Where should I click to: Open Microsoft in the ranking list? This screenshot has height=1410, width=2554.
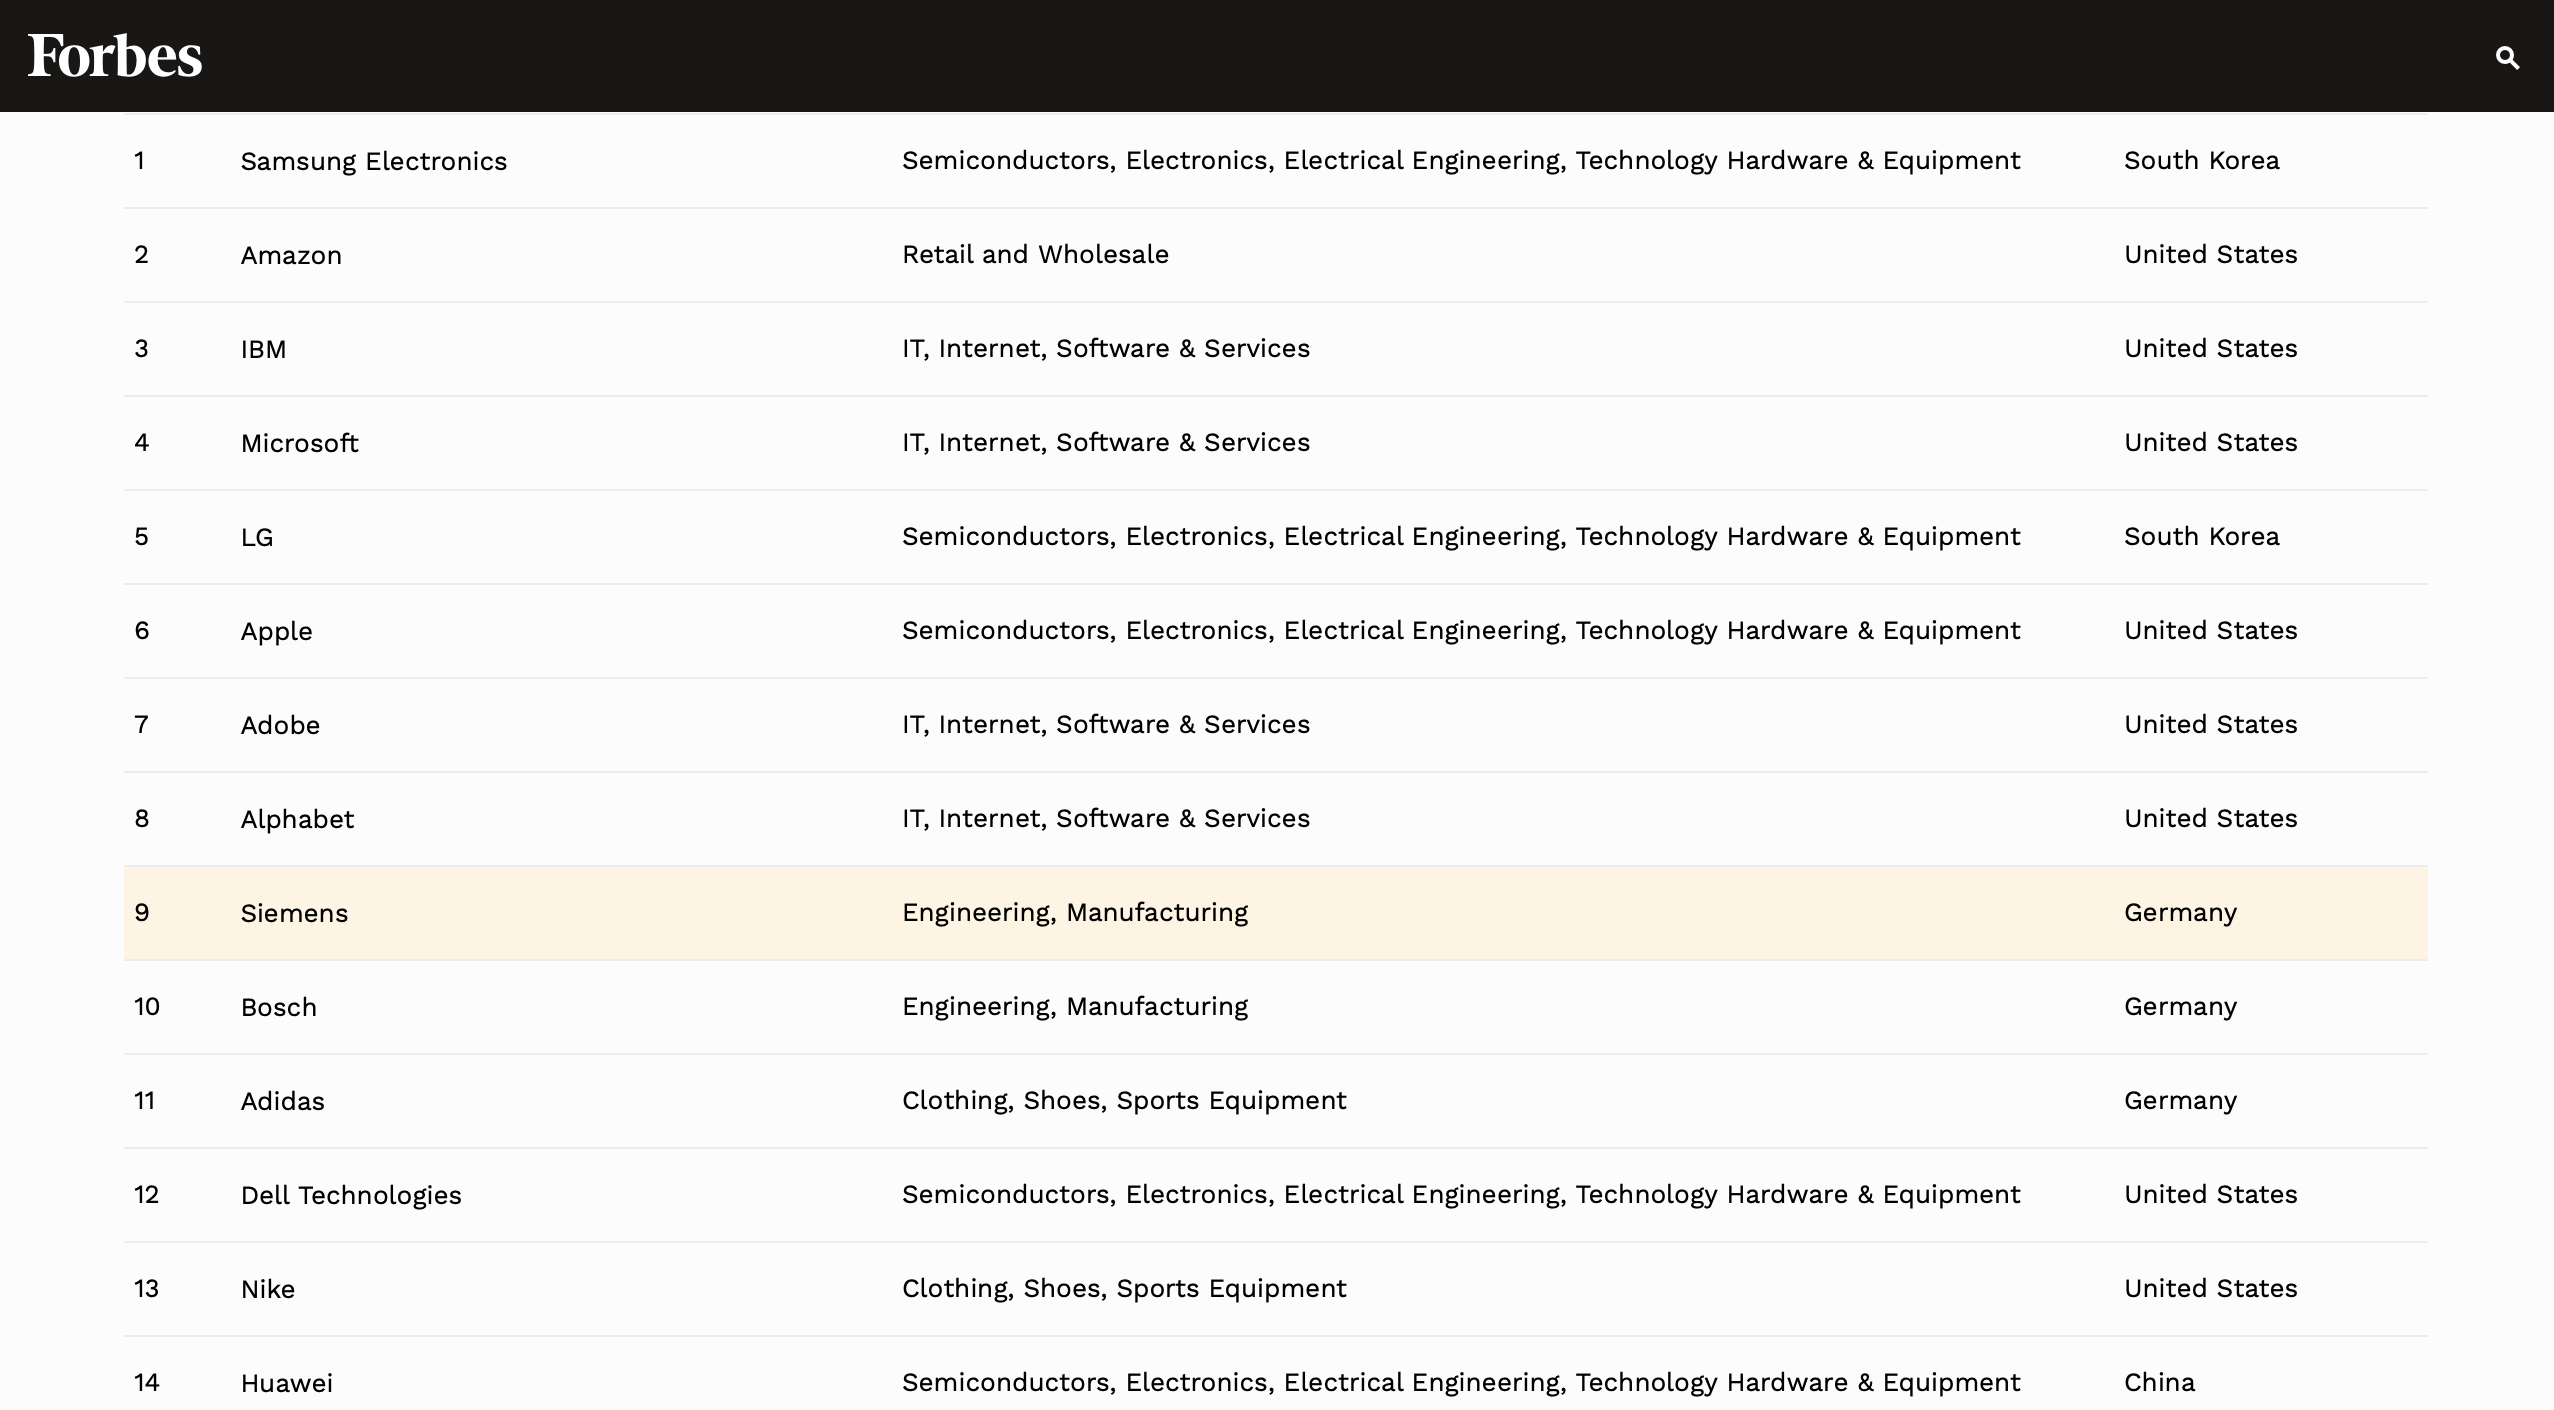299,443
